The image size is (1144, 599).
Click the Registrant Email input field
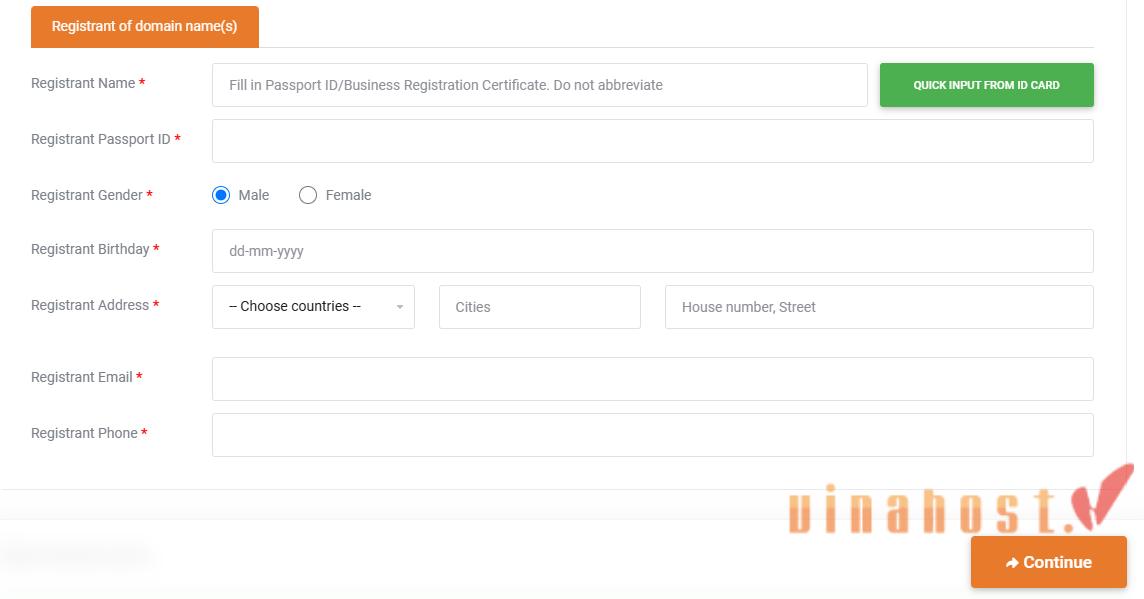pos(652,379)
